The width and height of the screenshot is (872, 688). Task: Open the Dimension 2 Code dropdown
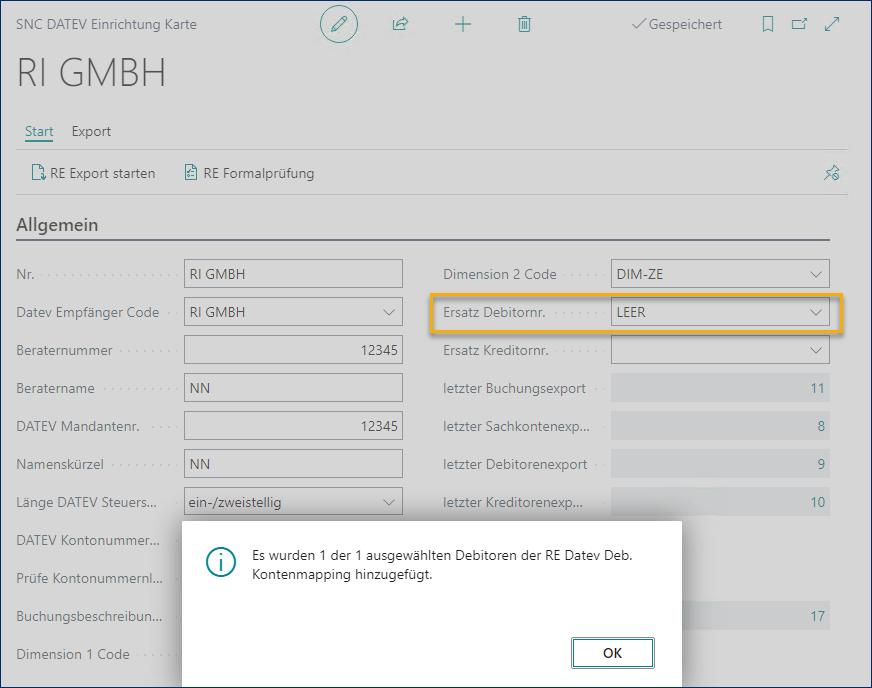coord(816,274)
